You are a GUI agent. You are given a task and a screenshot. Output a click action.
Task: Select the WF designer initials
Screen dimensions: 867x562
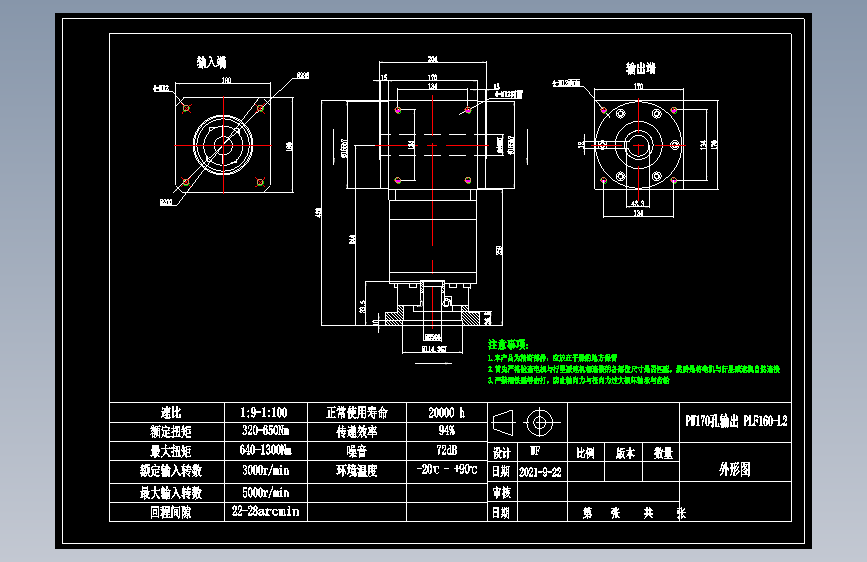tap(535, 451)
